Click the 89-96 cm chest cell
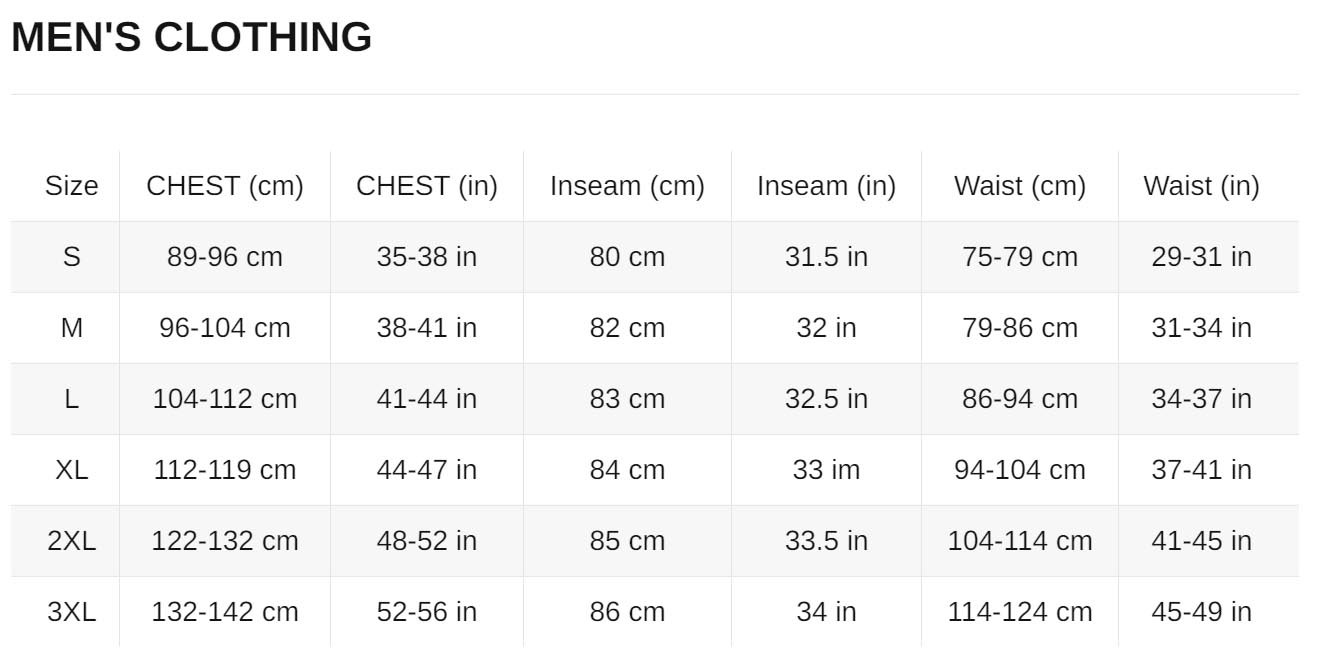 (225, 257)
